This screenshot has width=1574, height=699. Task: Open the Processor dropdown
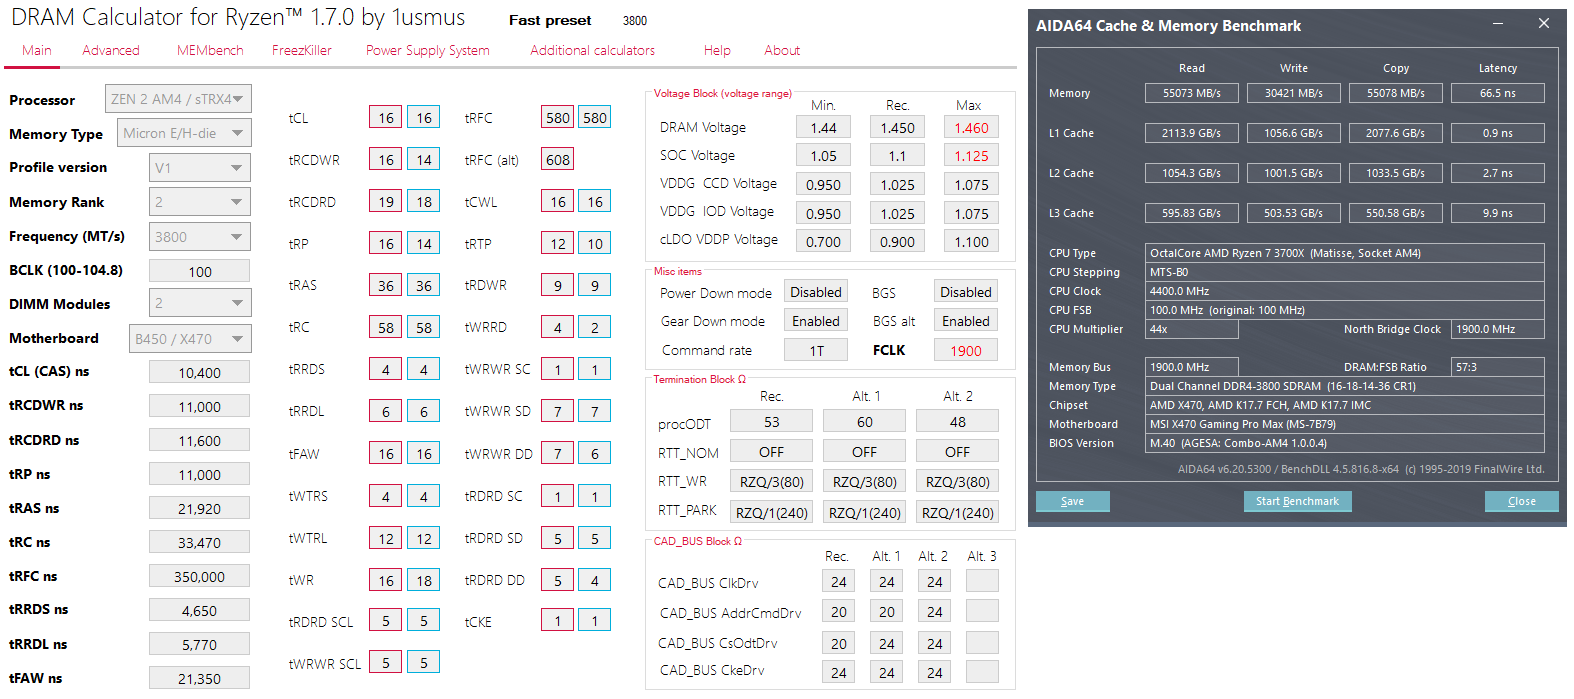(x=178, y=99)
